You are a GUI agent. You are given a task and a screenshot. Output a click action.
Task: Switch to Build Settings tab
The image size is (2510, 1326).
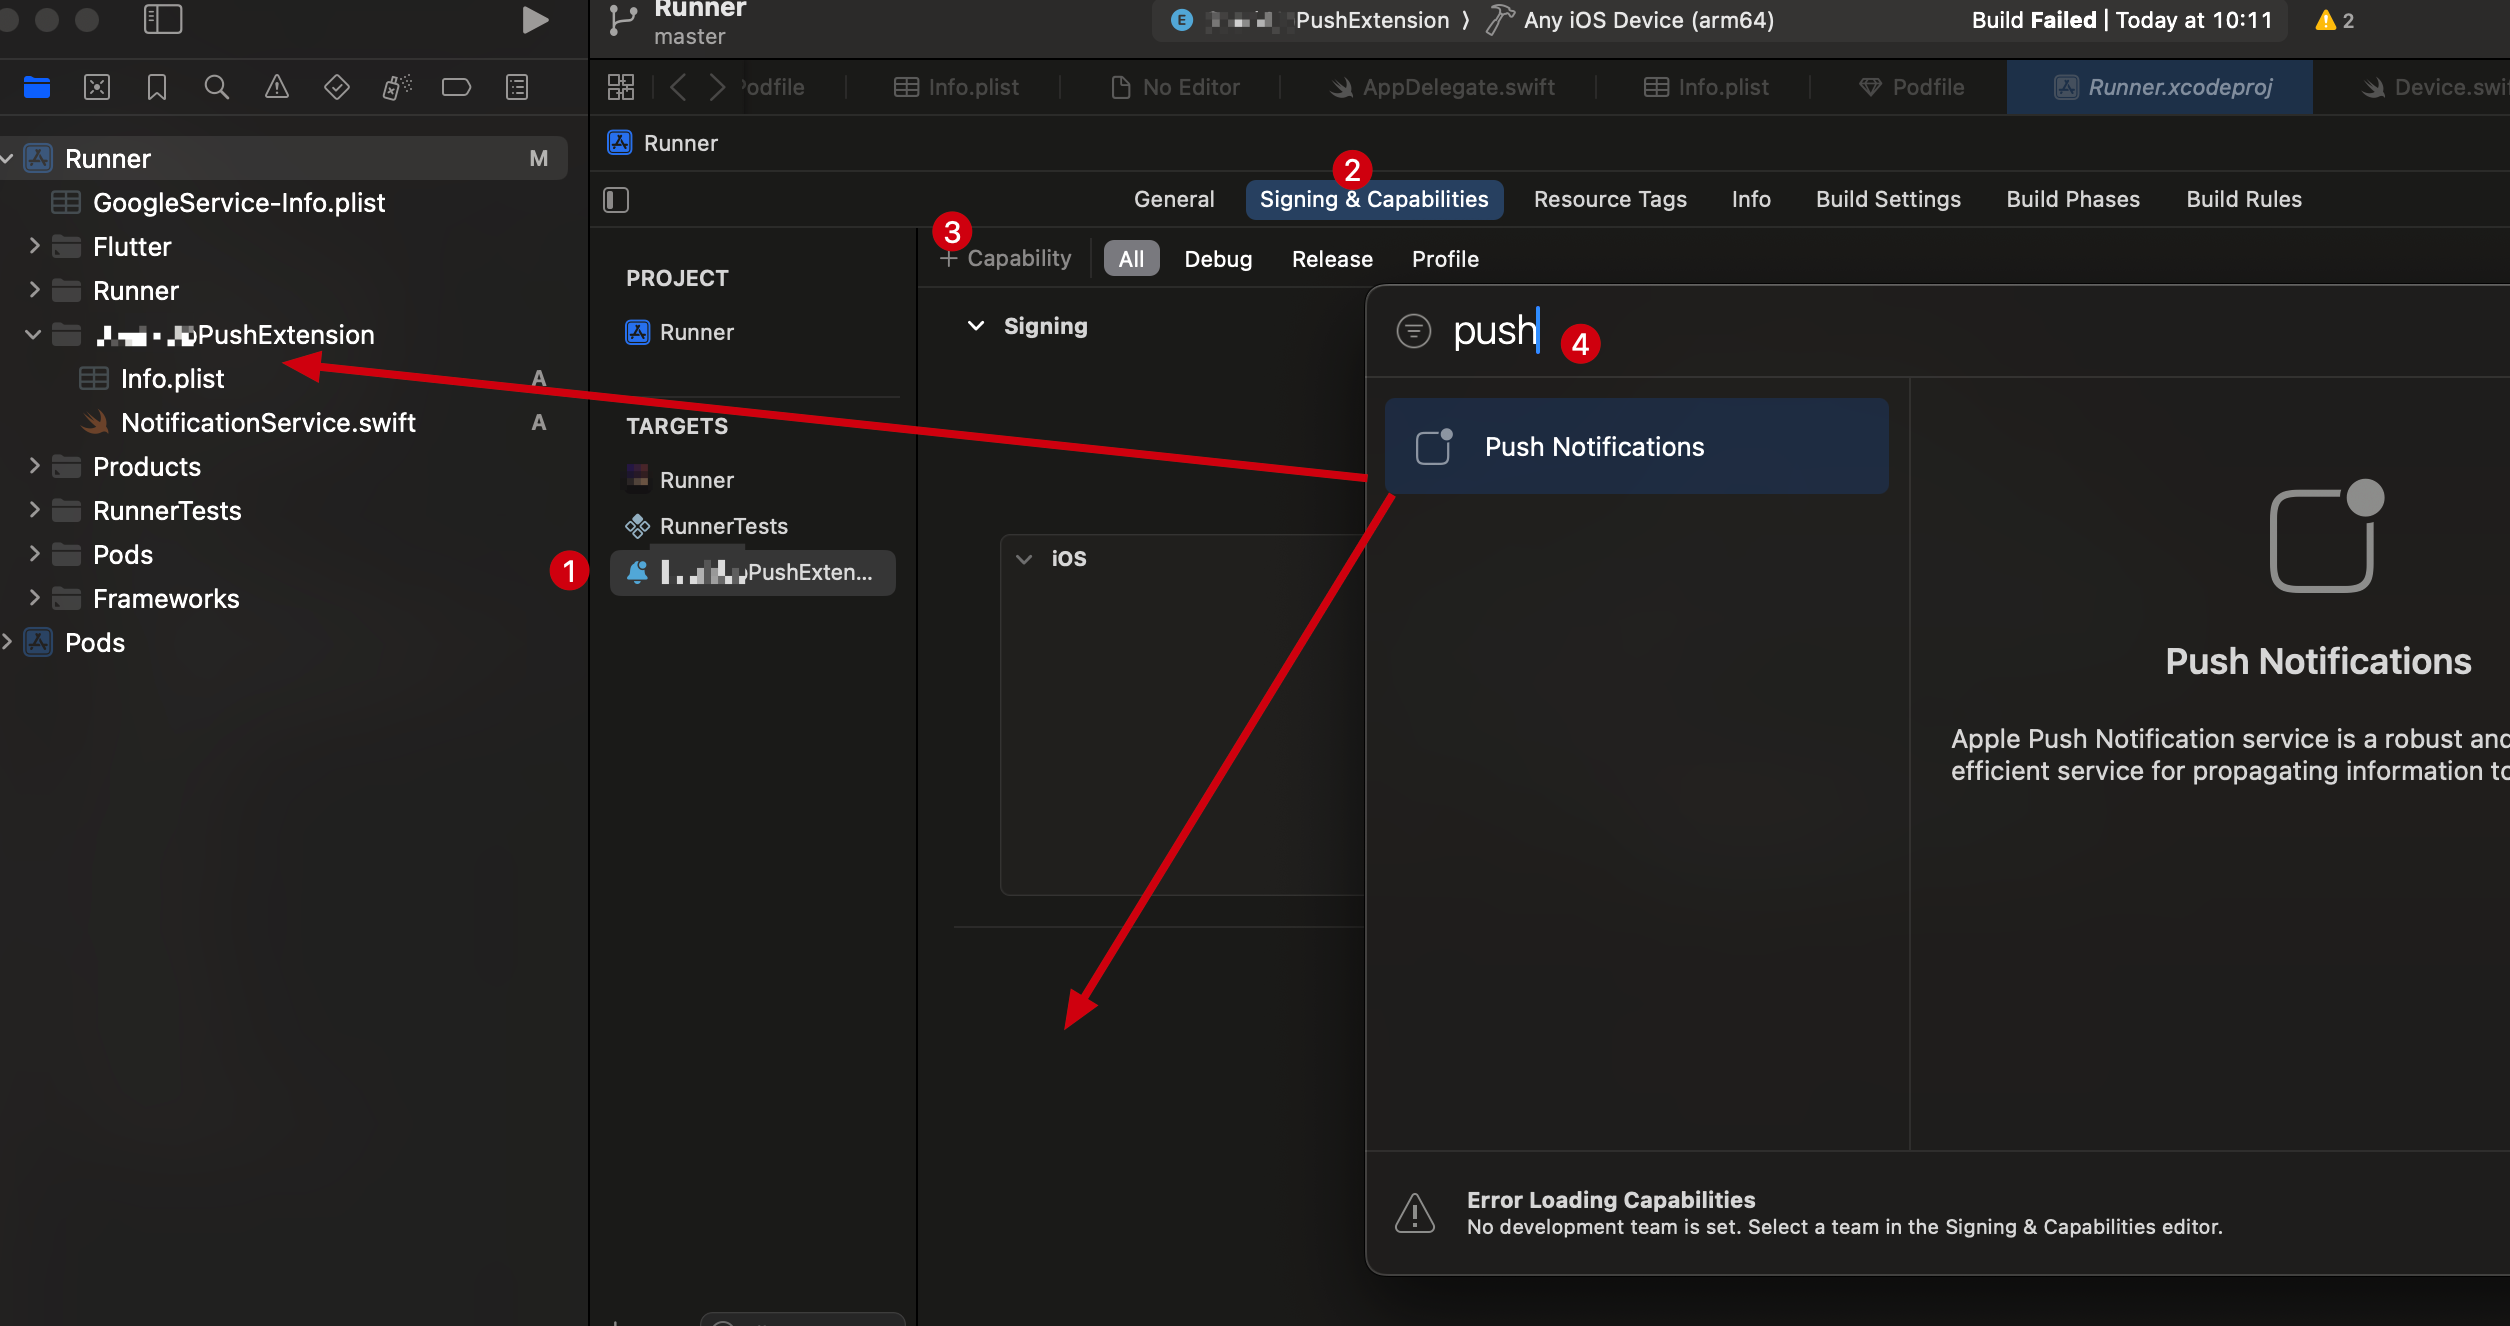(1888, 199)
